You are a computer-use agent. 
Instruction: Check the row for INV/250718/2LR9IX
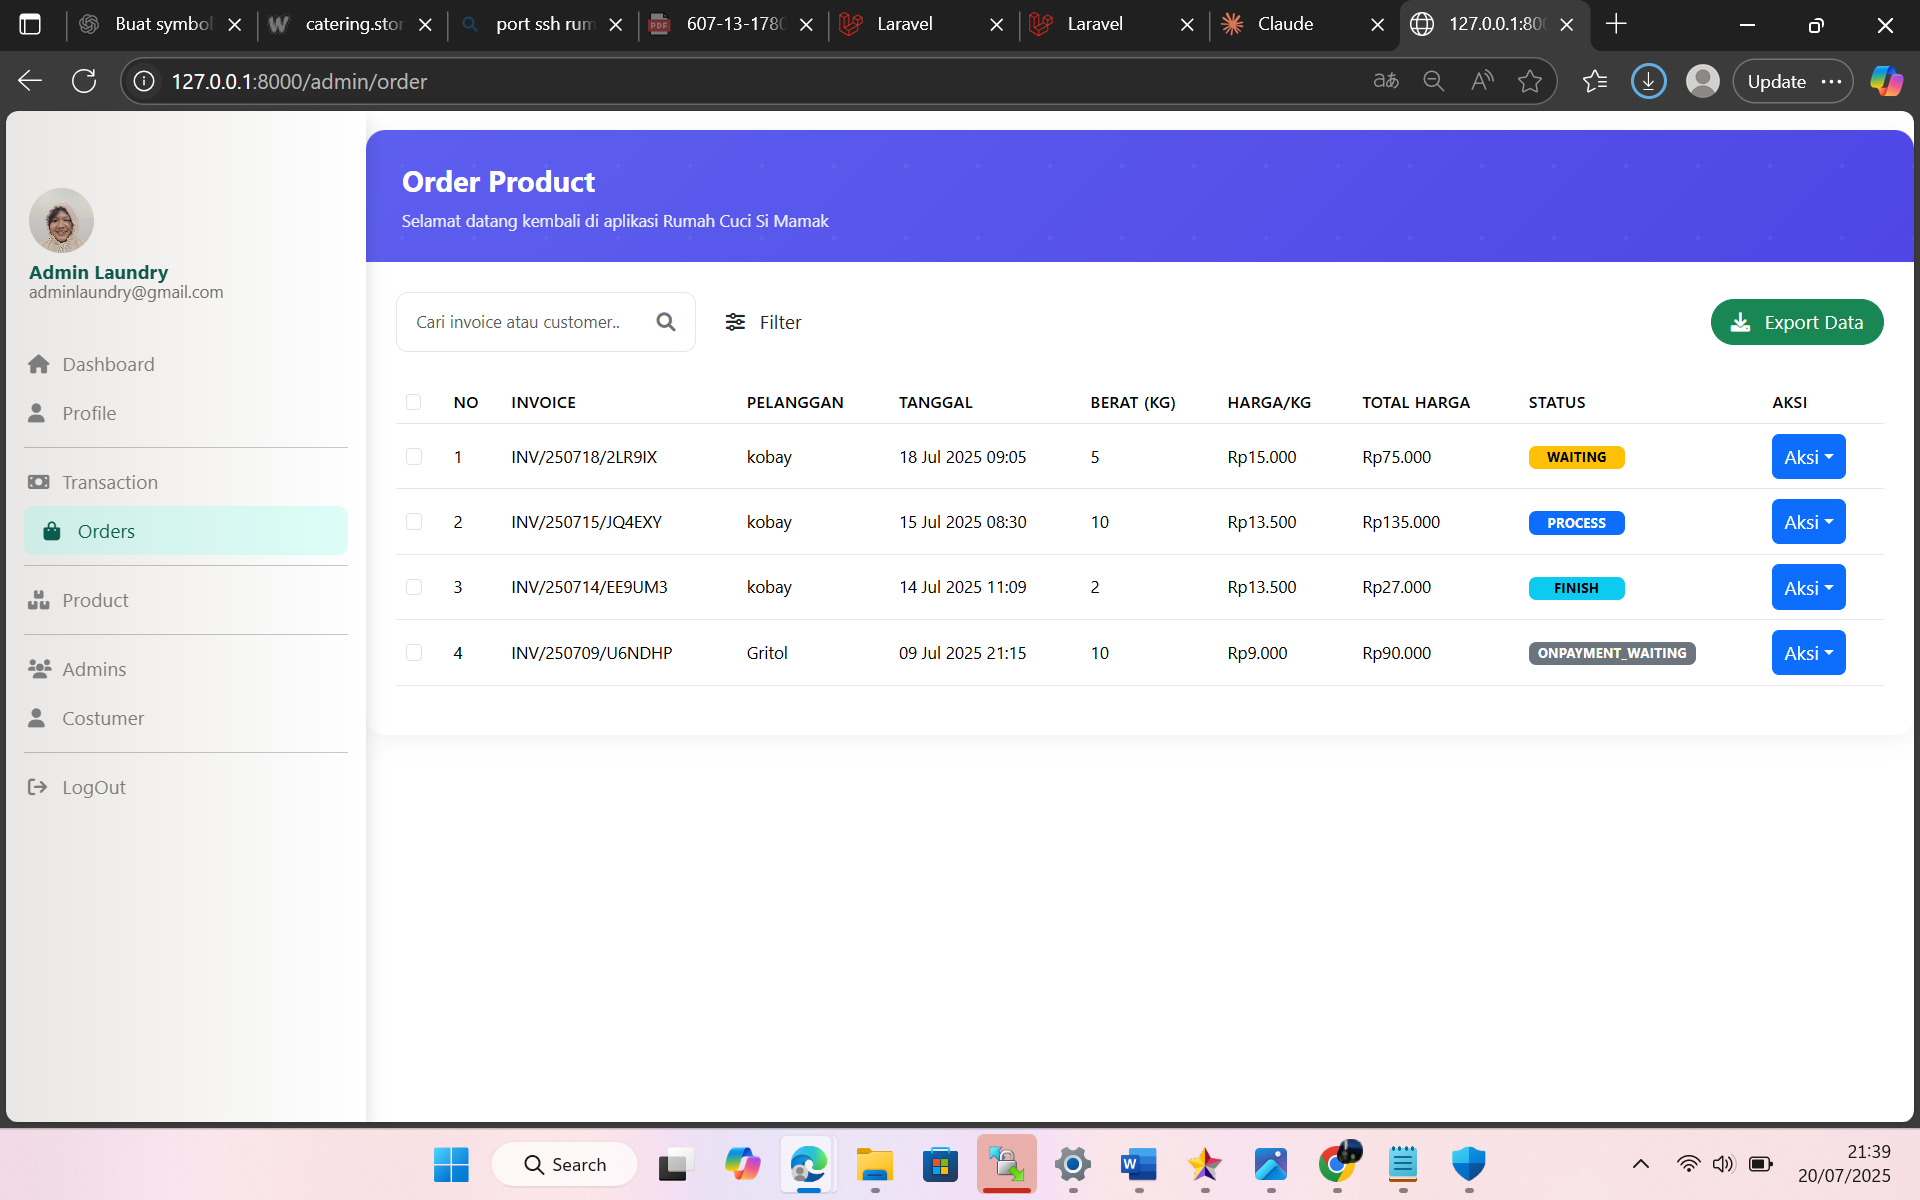tap(413, 457)
